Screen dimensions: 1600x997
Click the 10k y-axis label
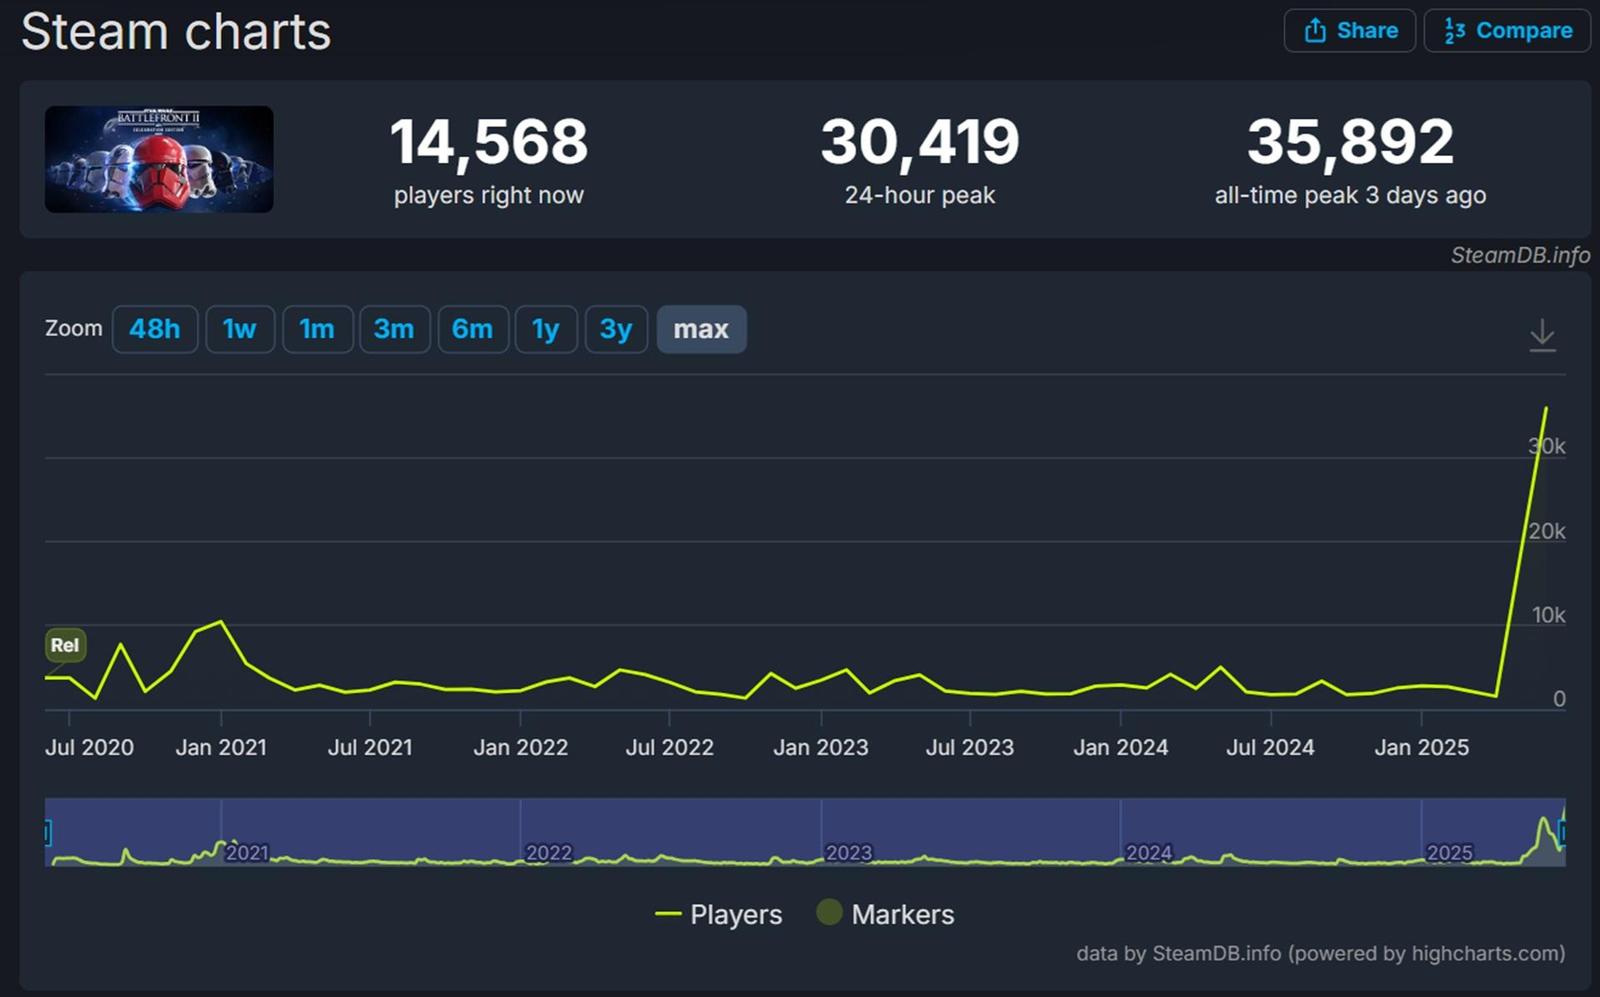1549,615
